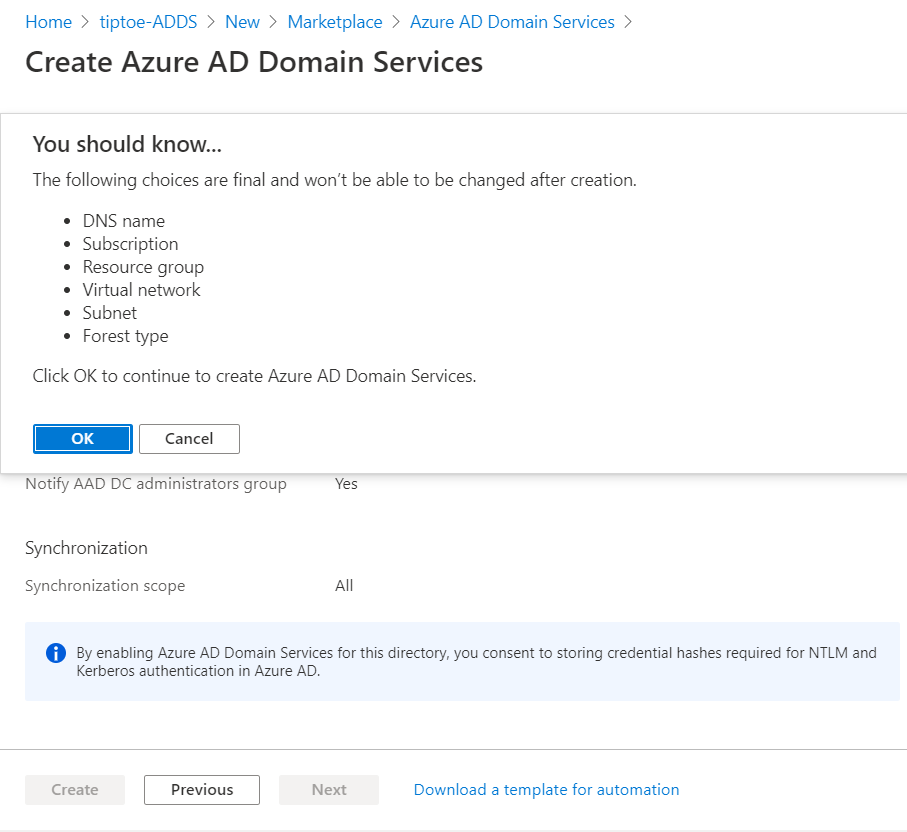Click the greyed-out Next button
The width and height of the screenshot is (907, 832).
[x=329, y=790]
